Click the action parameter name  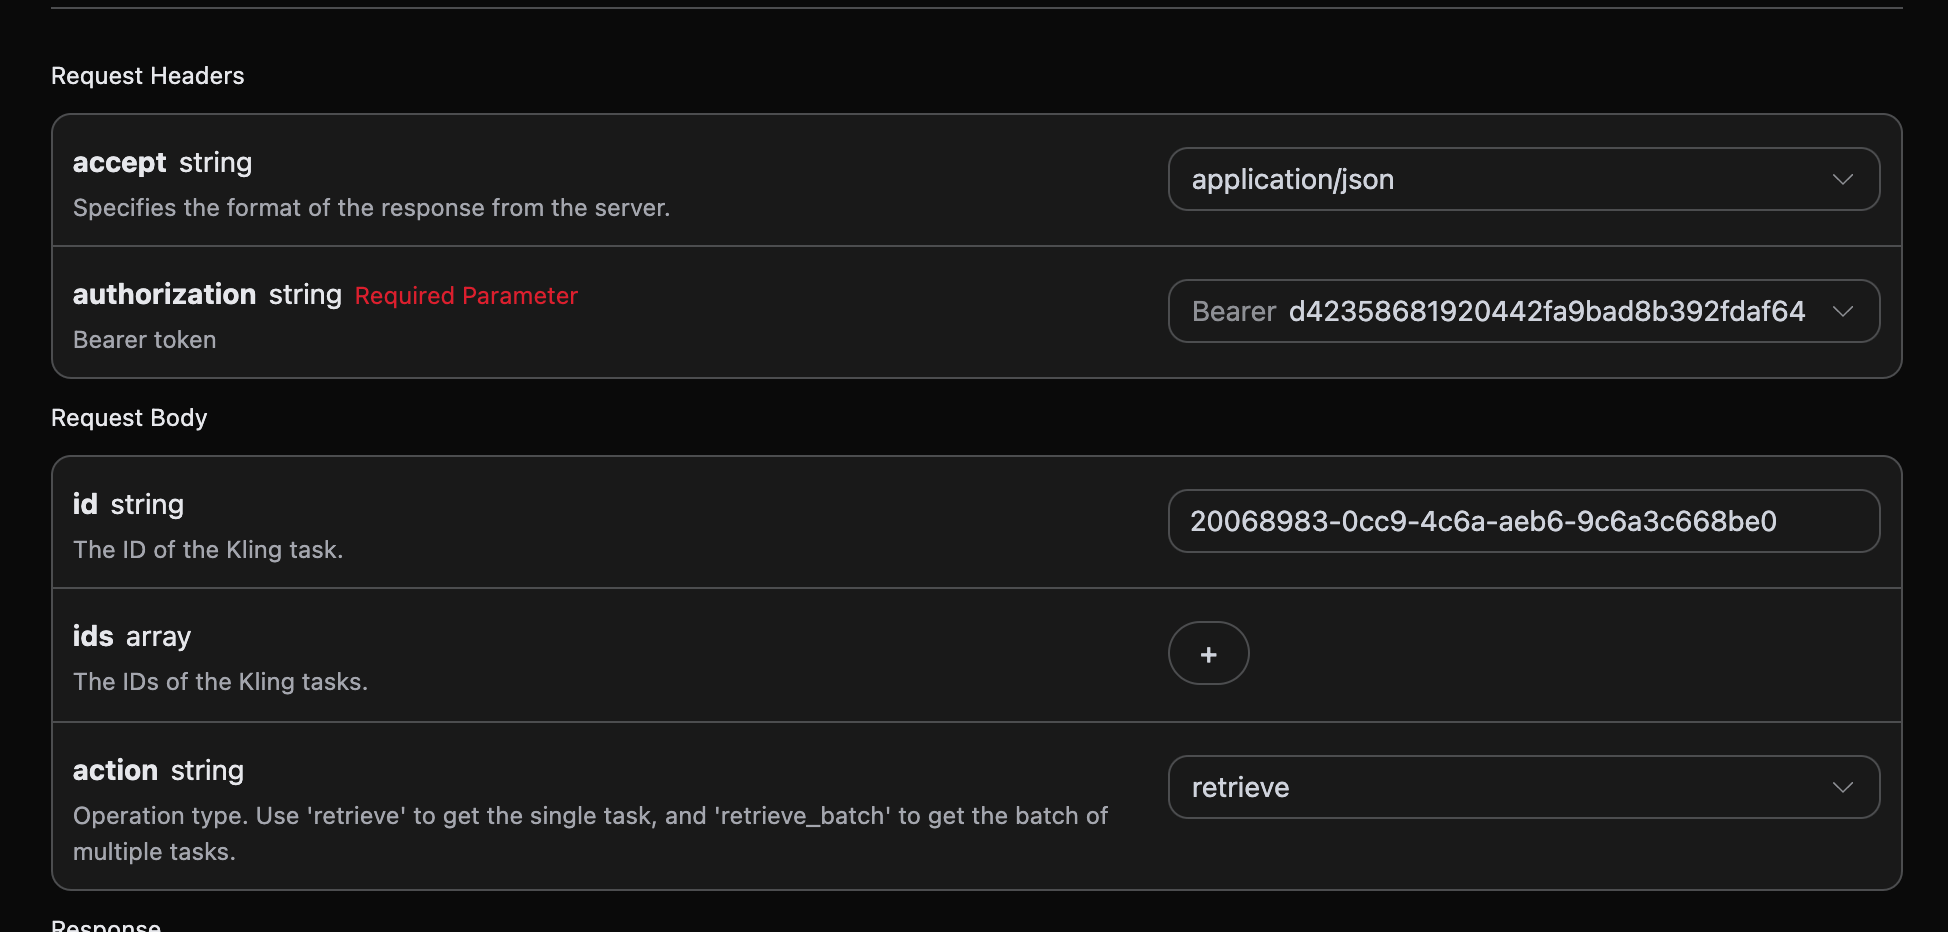[x=115, y=771]
